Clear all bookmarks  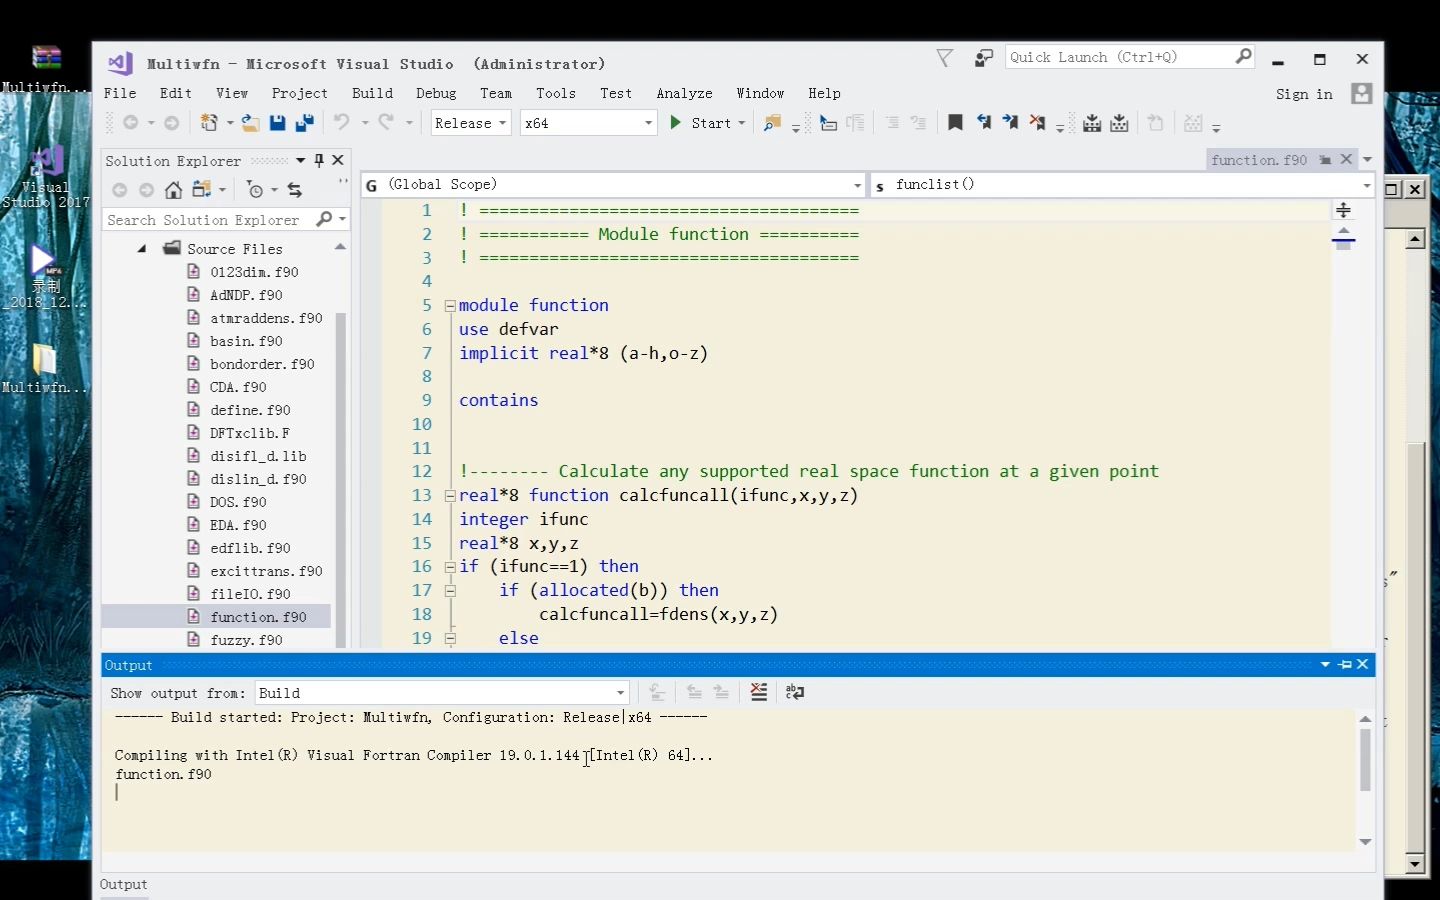click(1038, 123)
